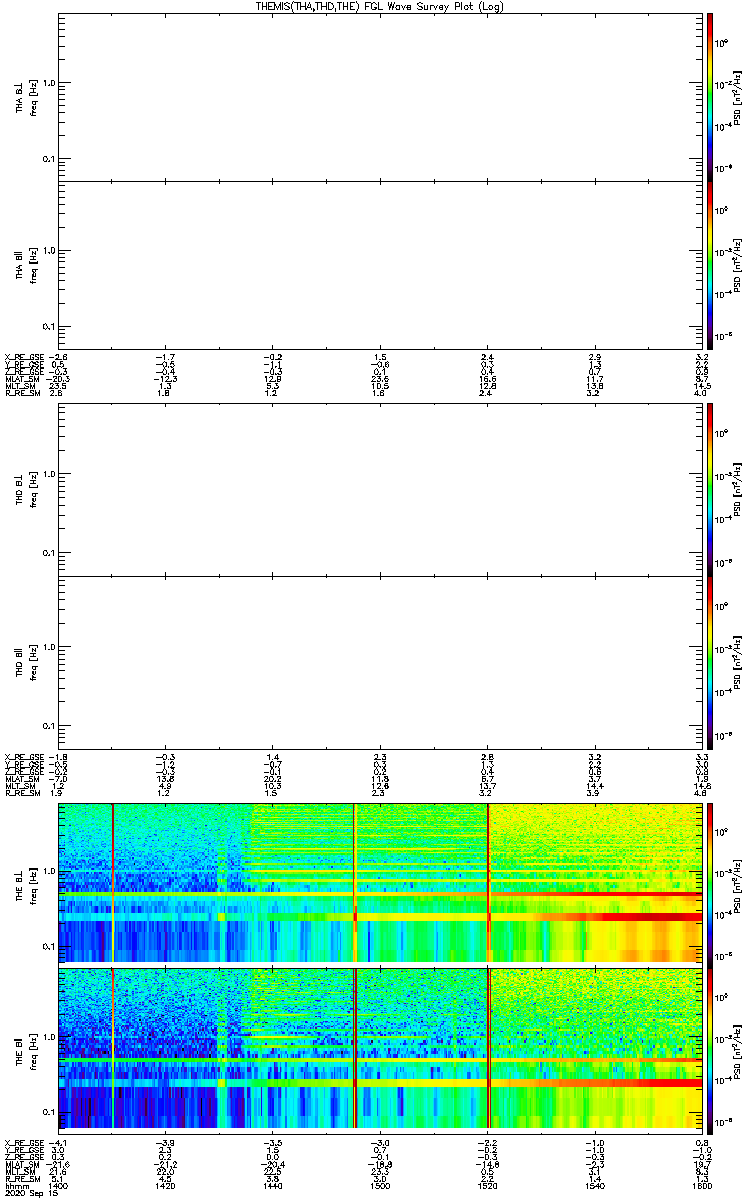Image resolution: width=750 pixels, height=1200 pixels.
Task: Click the PSD [nT²/Hz] label of THA BL colorbar
Action: [738, 97]
